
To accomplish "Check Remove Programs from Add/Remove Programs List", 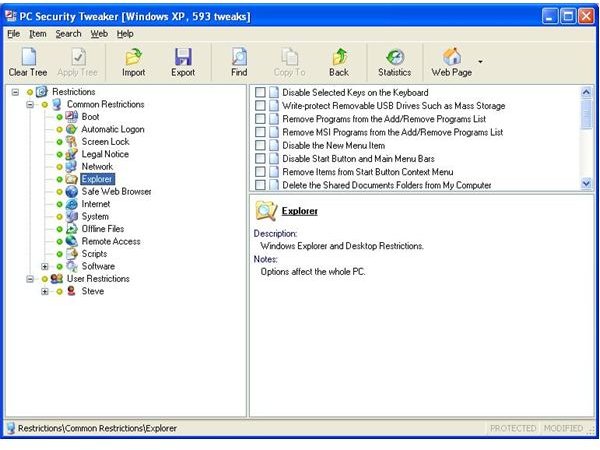I will click(260, 119).
